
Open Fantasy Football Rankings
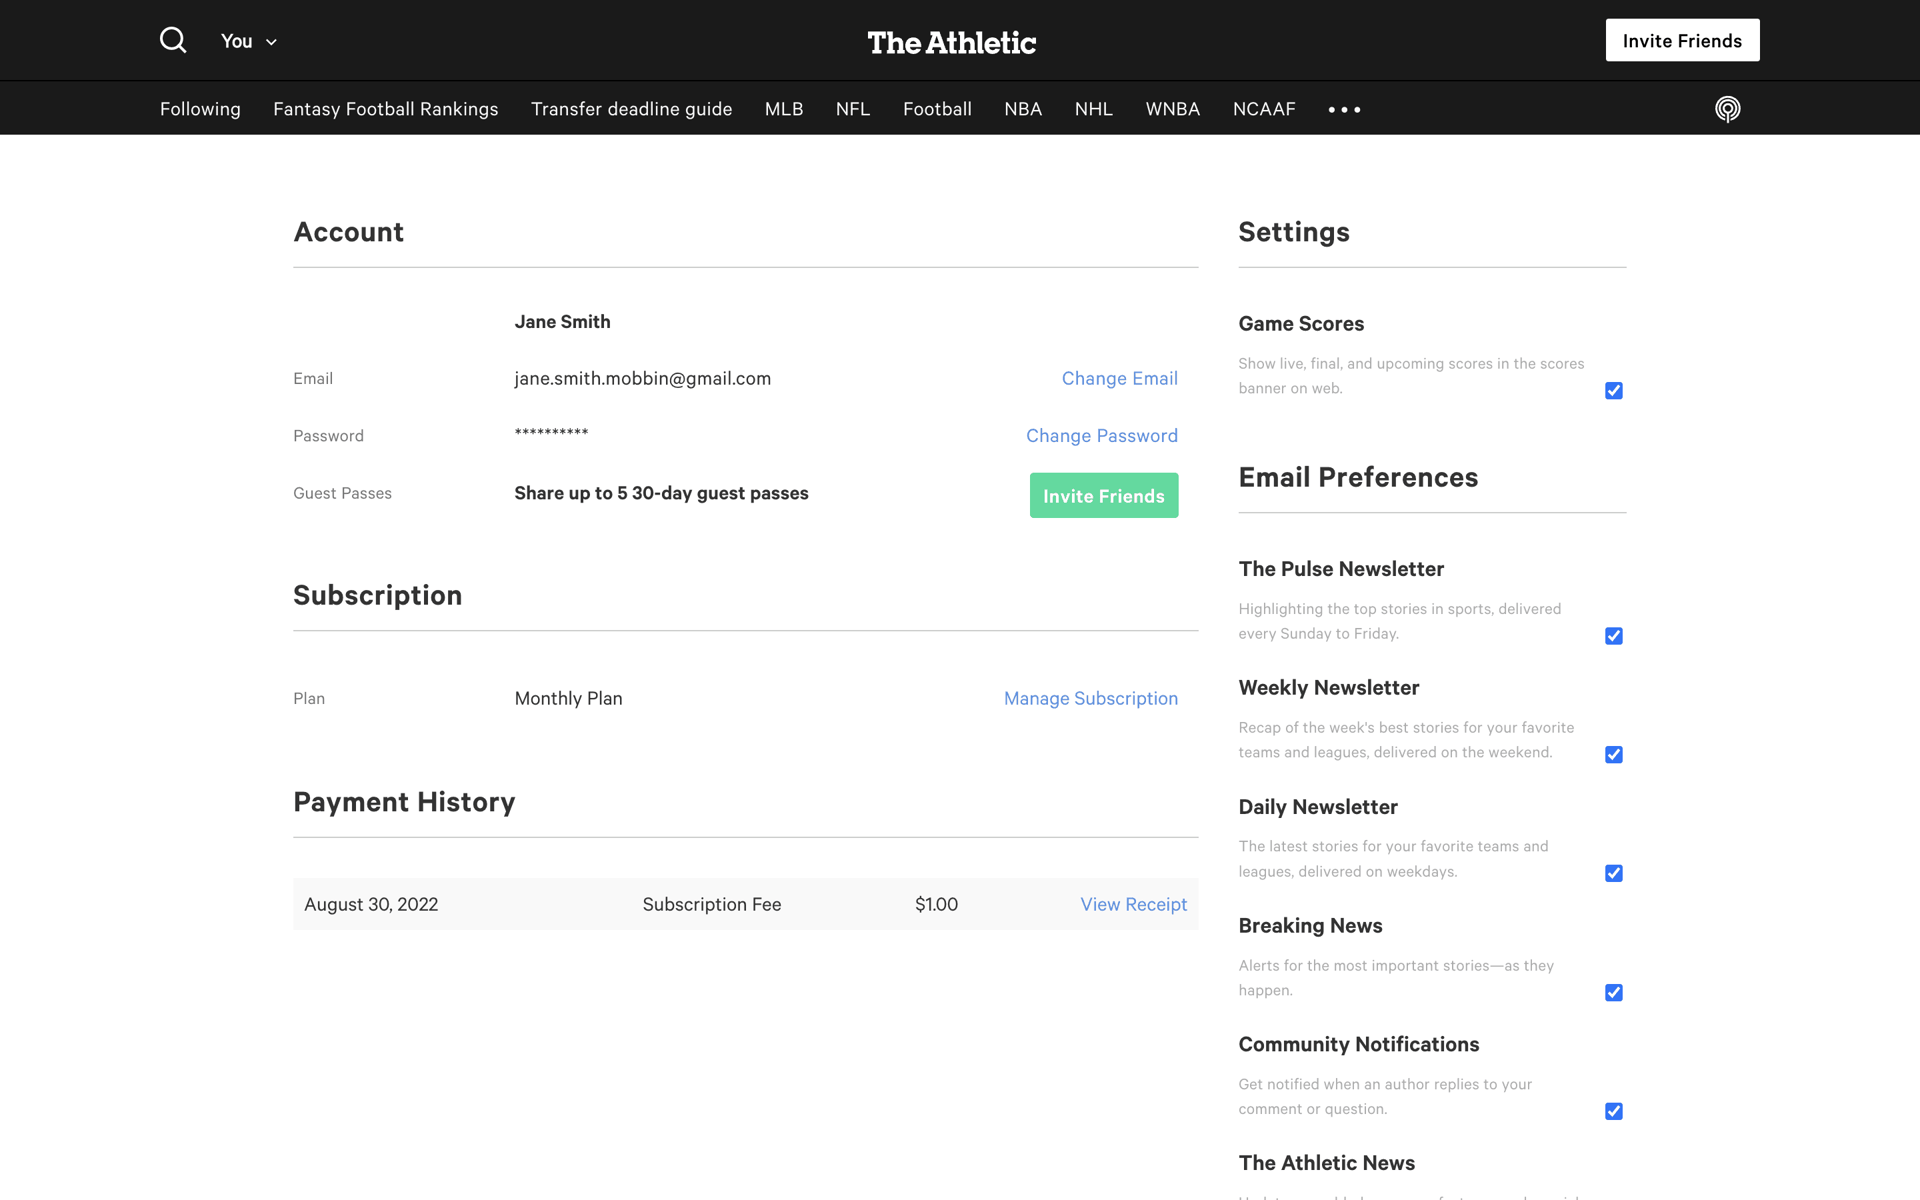(x=385, y=108)
